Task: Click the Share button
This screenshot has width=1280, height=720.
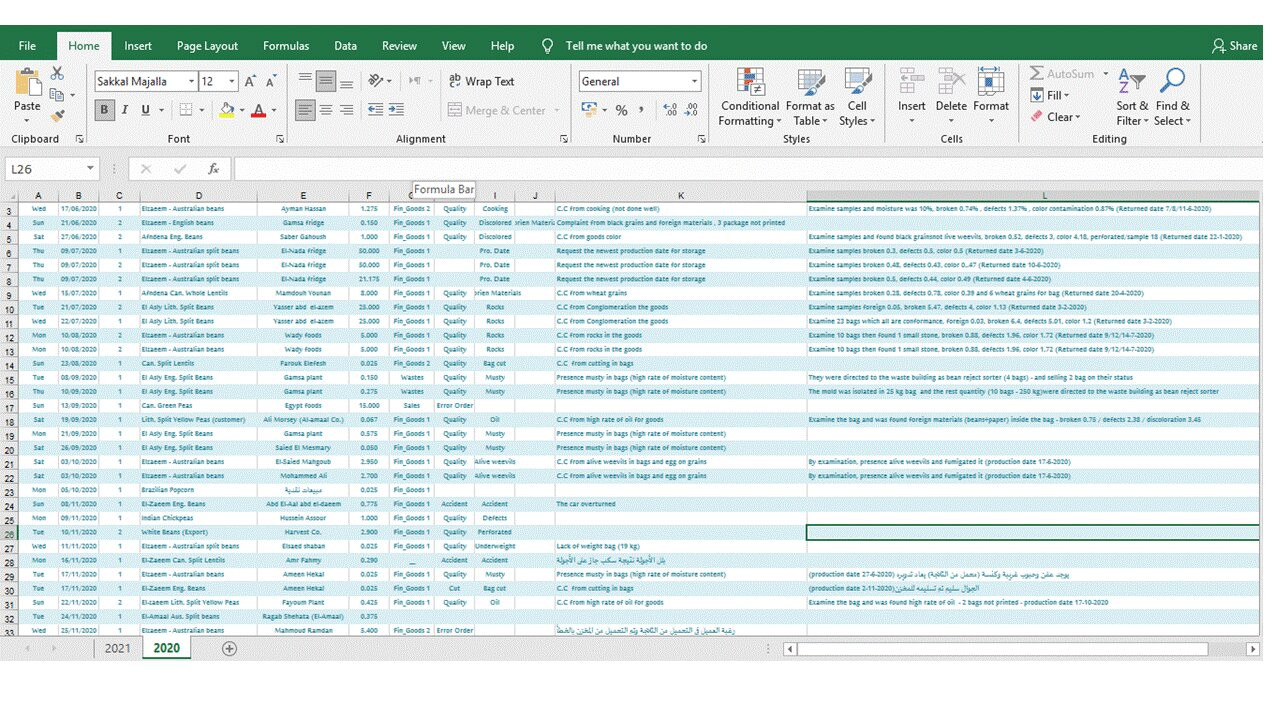Action: [x=1234, y=45]
